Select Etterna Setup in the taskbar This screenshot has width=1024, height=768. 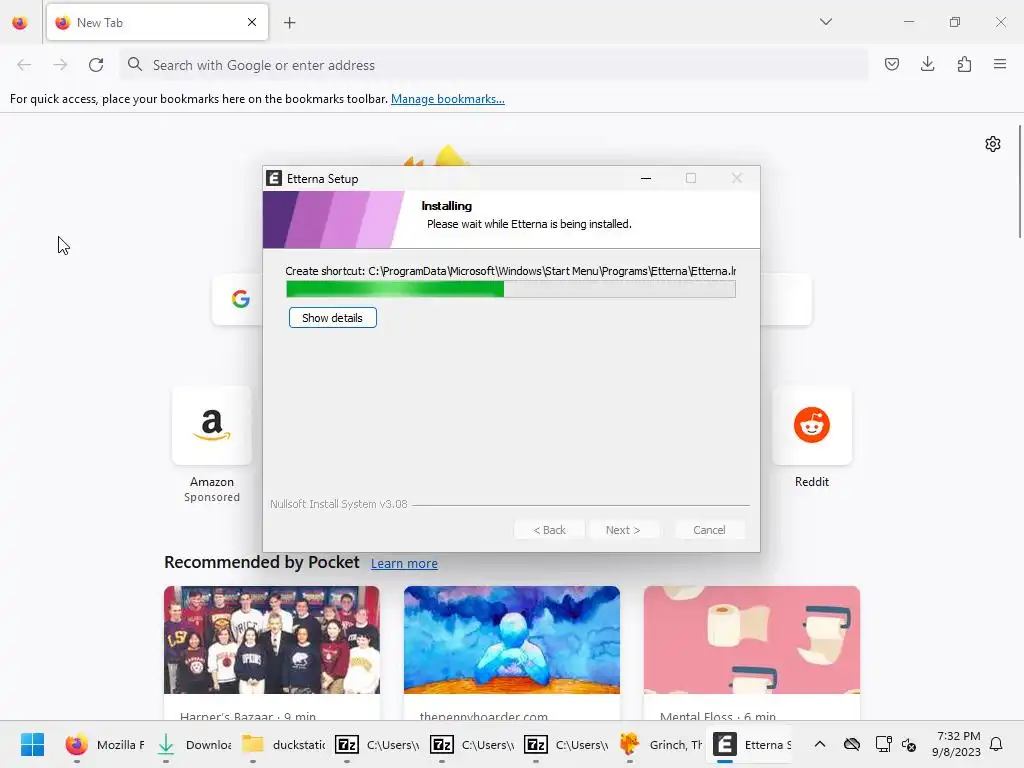coord(751,744)
